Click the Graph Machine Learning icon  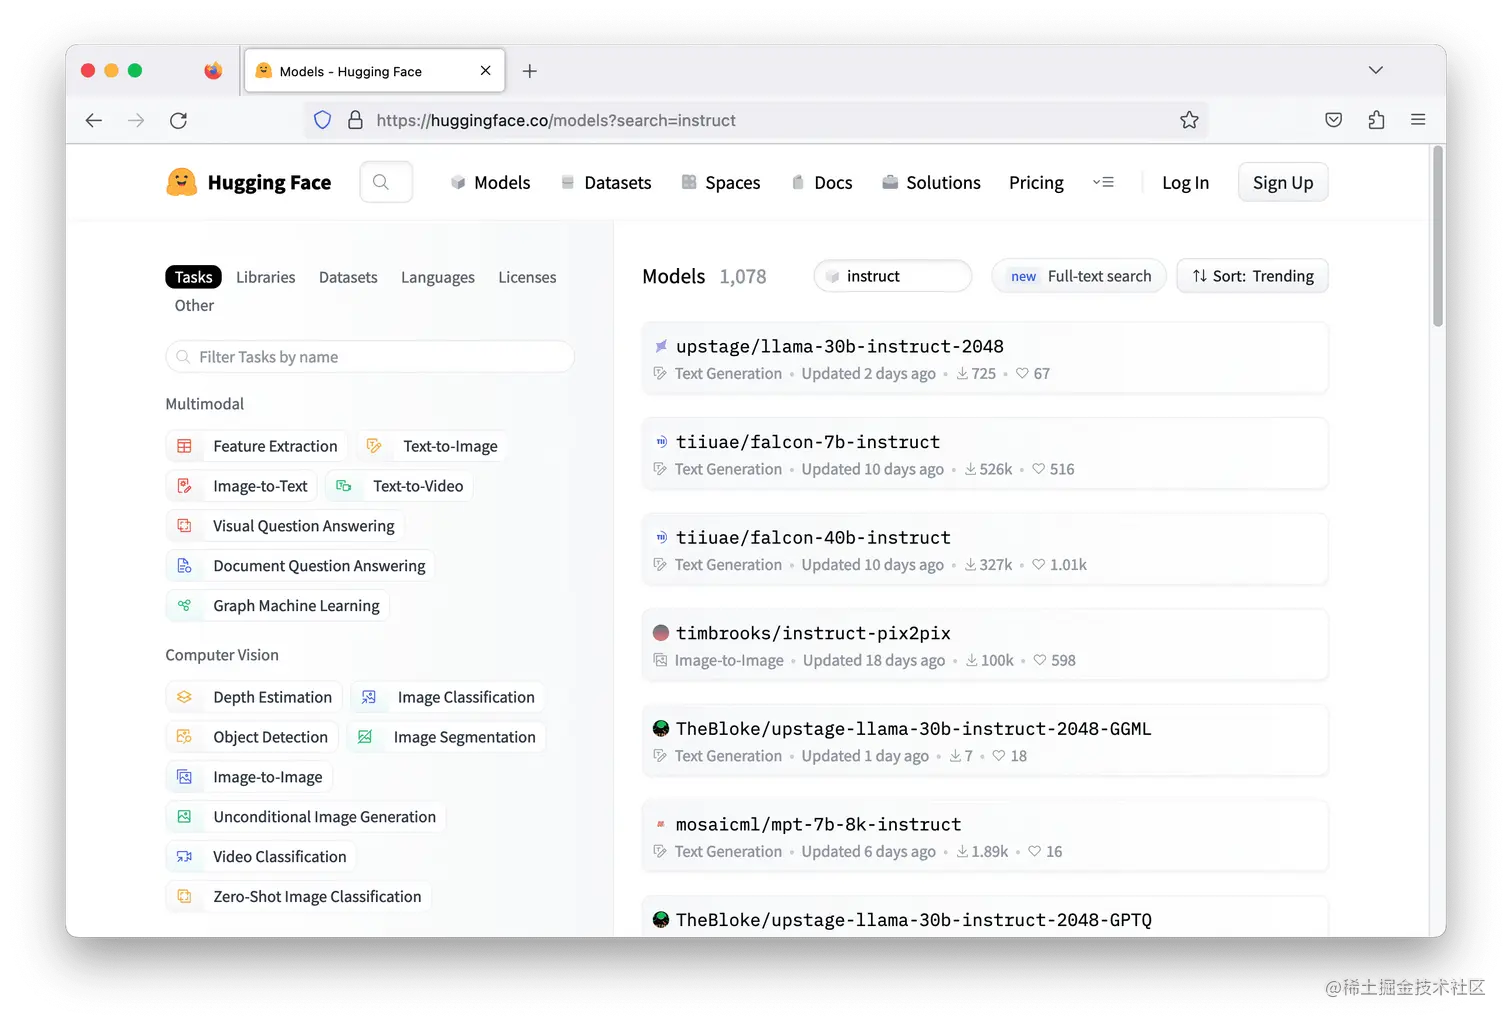pos(184,606)
